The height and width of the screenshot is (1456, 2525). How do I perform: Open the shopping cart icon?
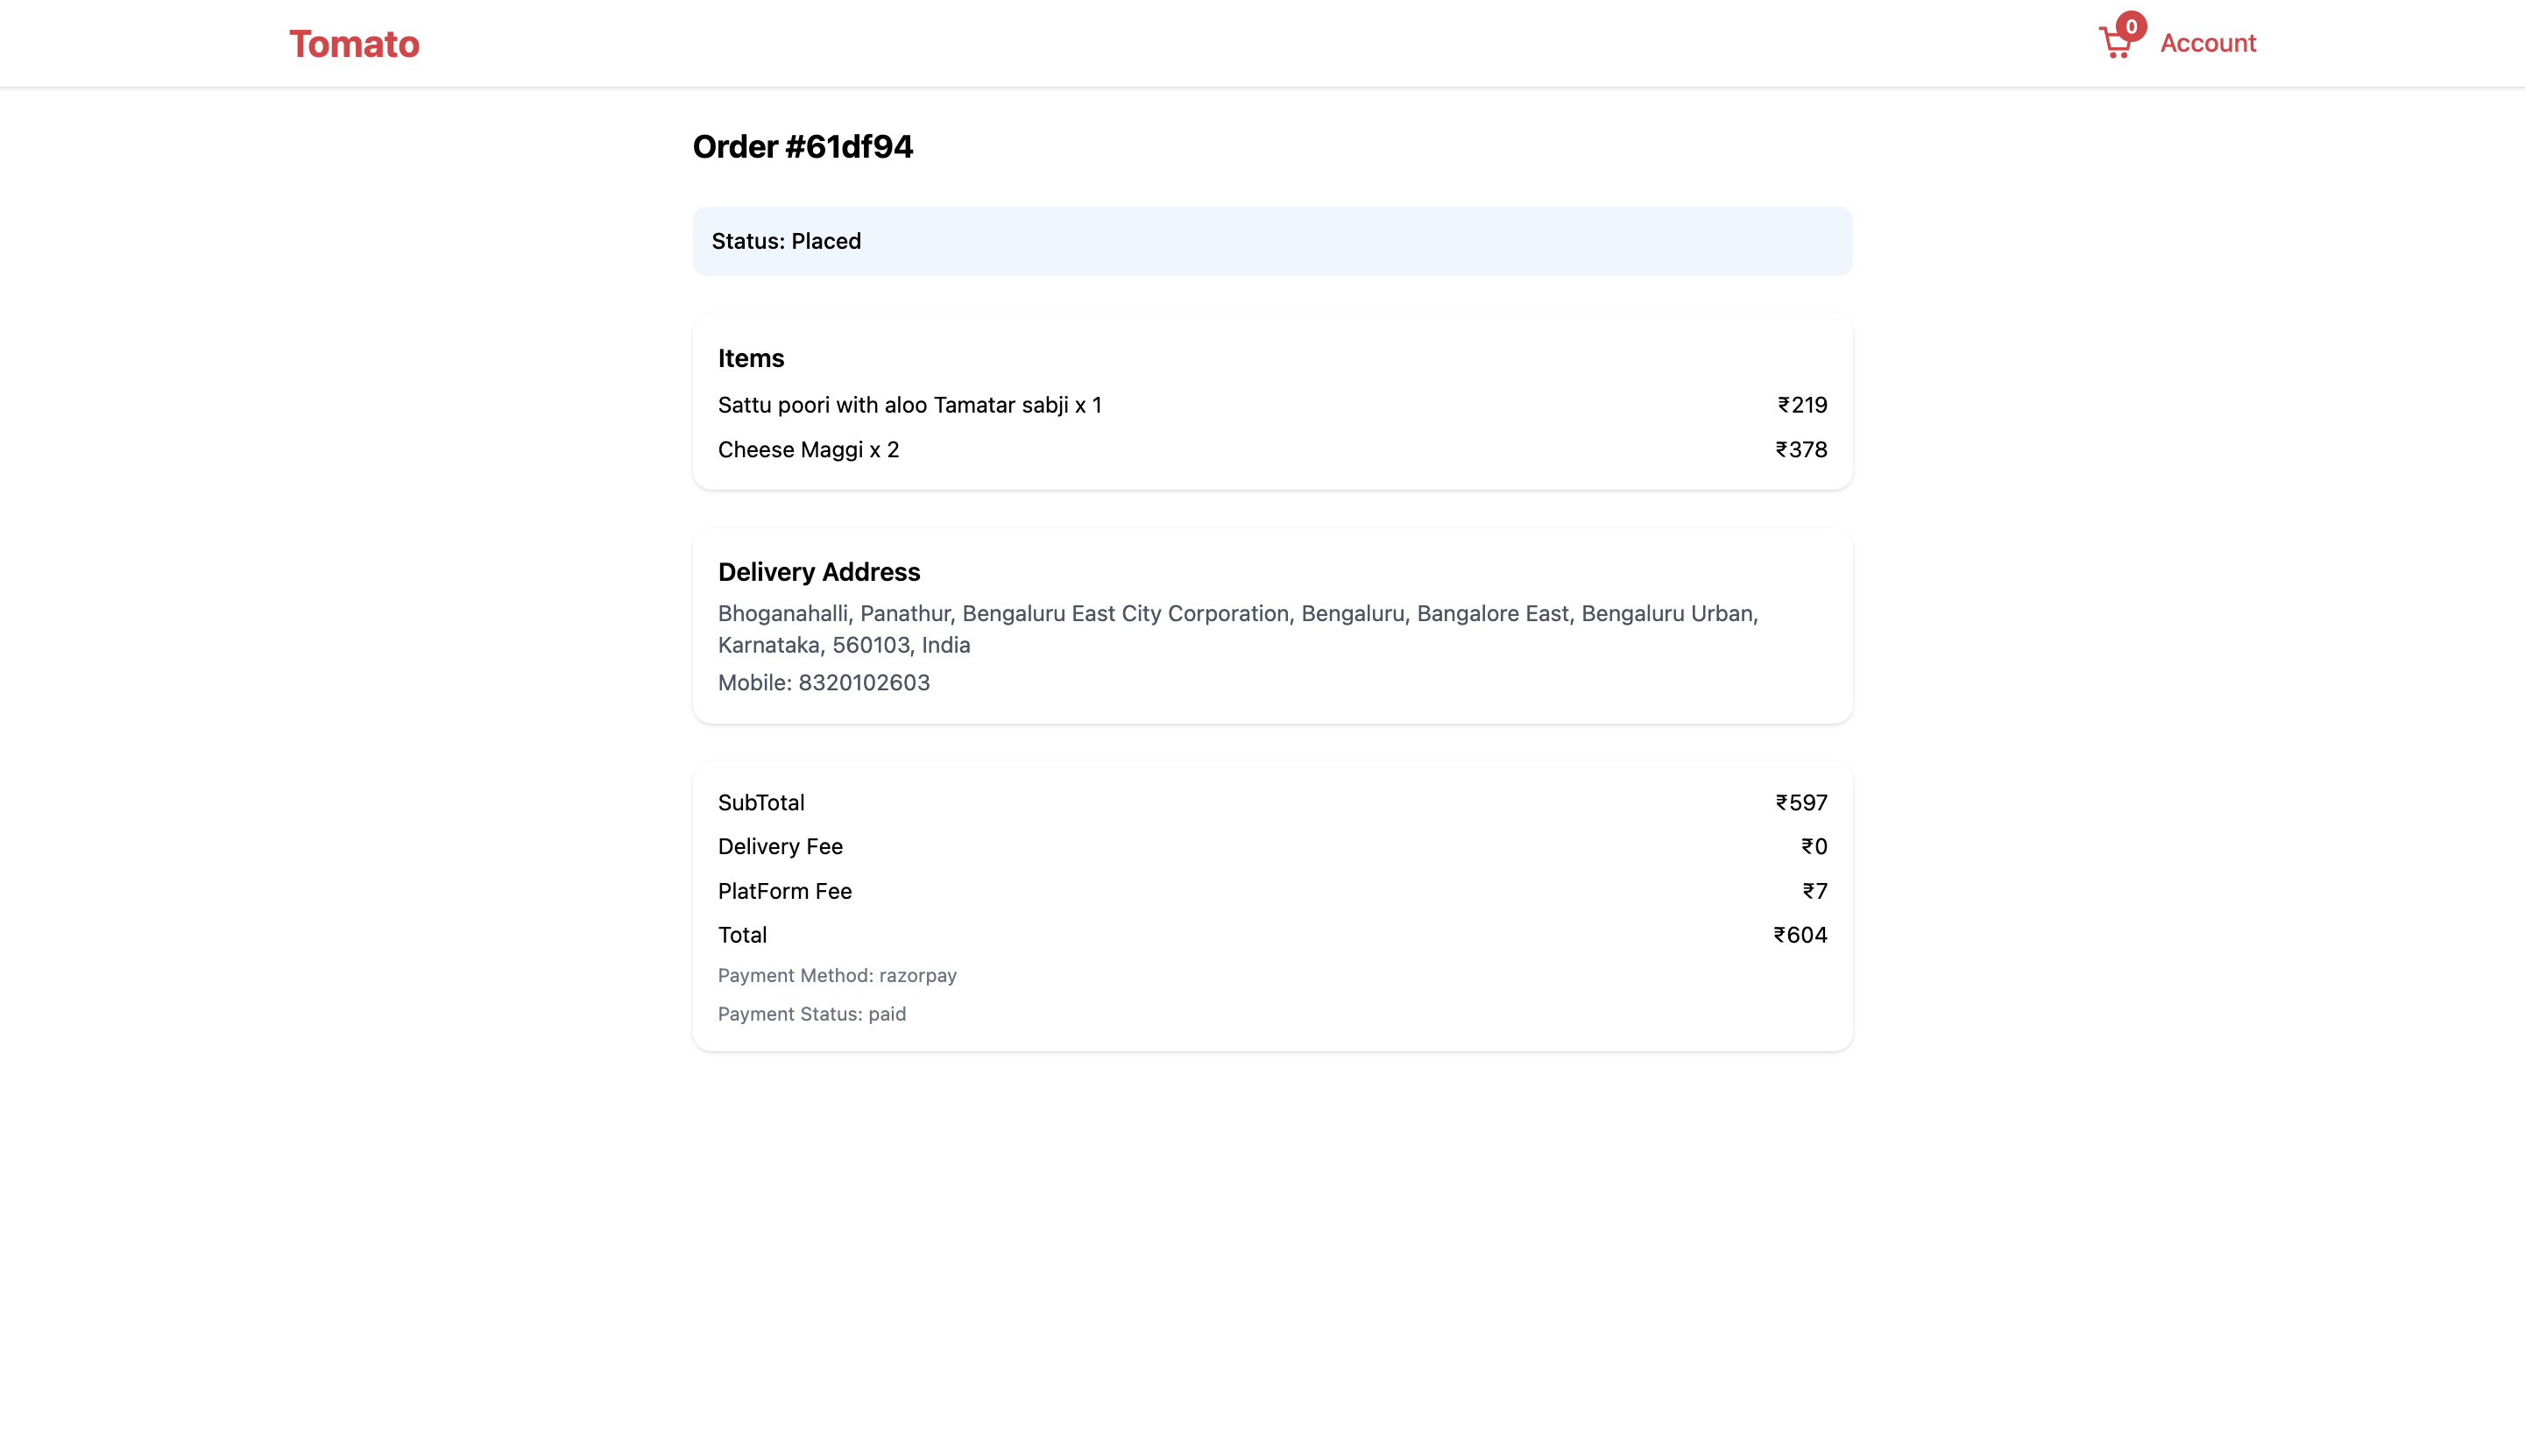(x=2114, y=43)
